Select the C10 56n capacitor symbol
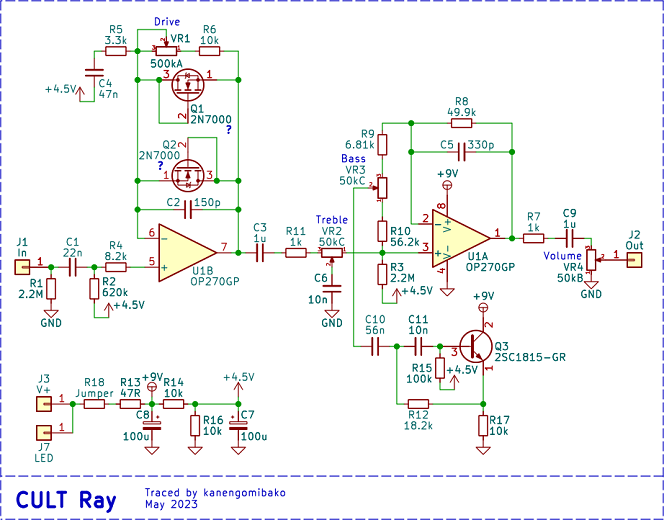 click(375, 346)
